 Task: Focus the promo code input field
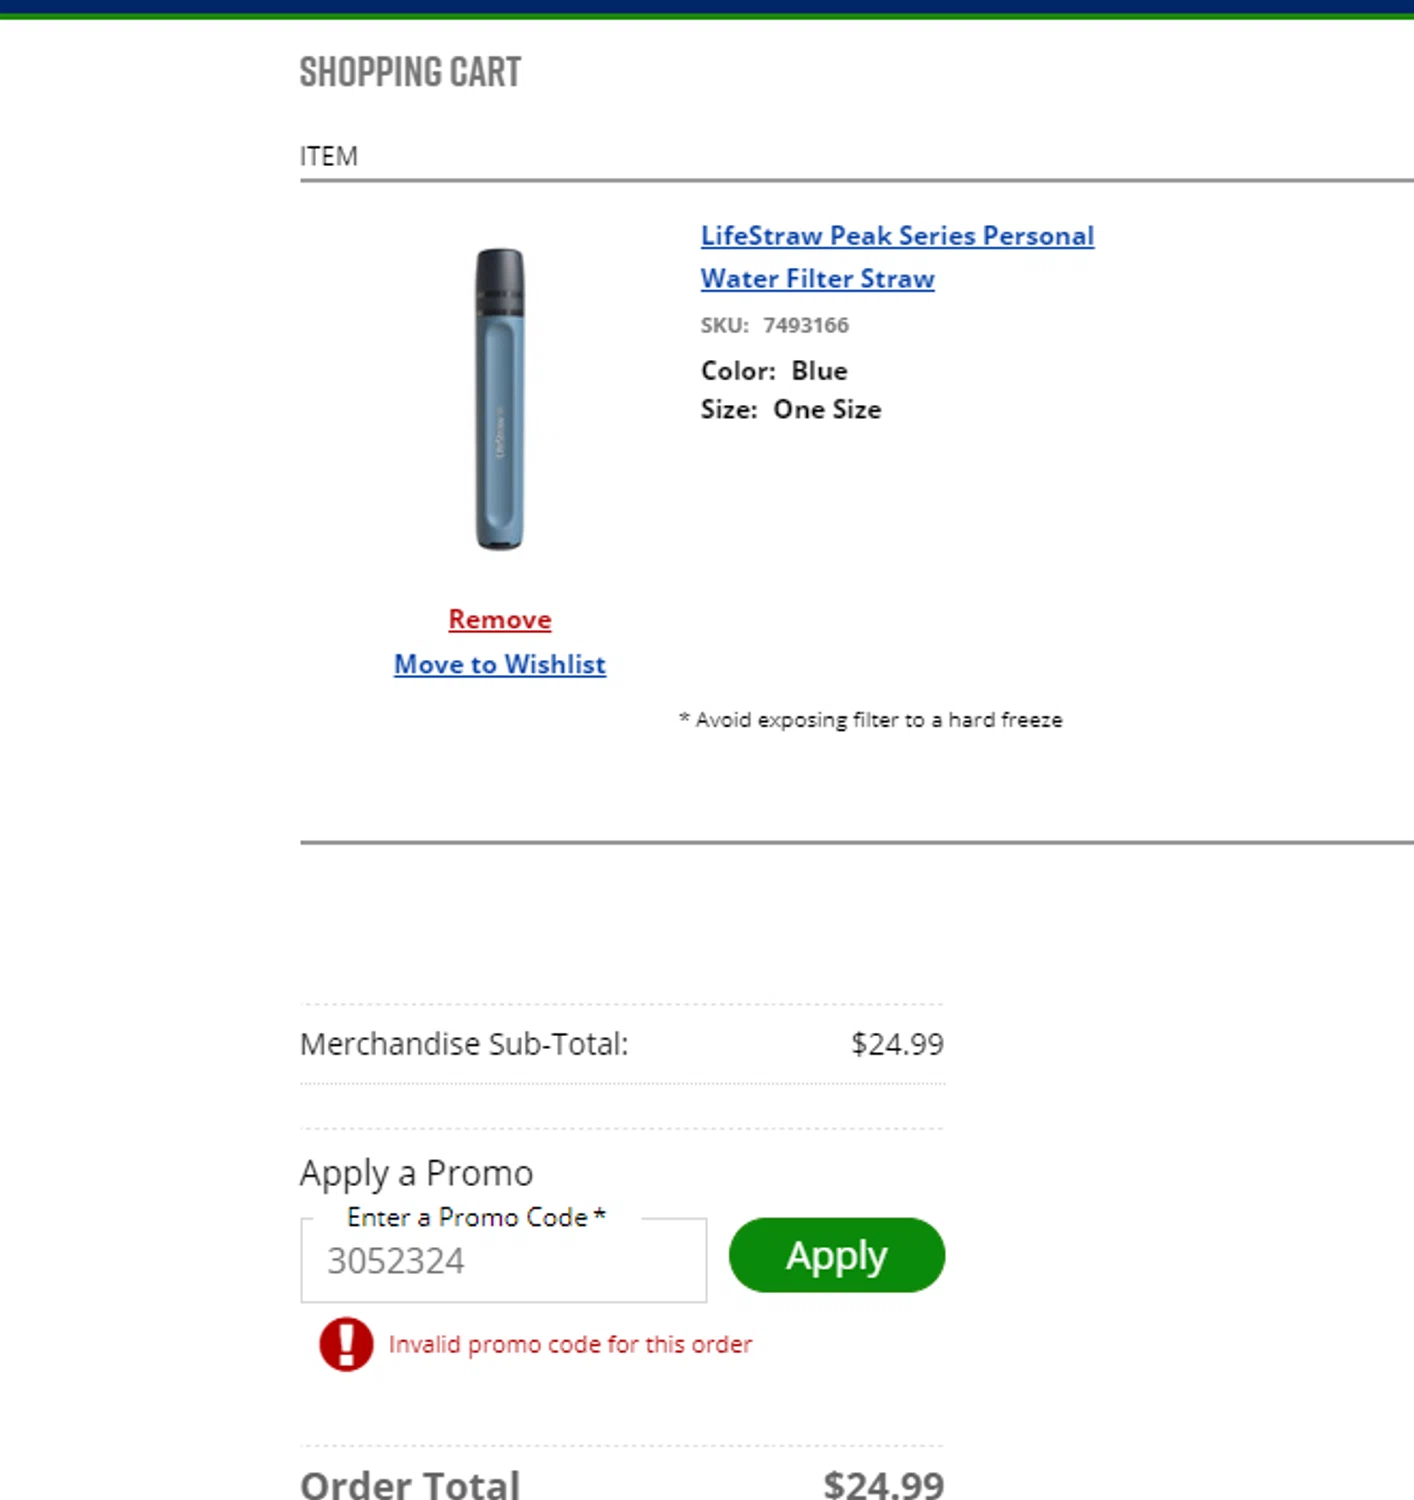503,1262
